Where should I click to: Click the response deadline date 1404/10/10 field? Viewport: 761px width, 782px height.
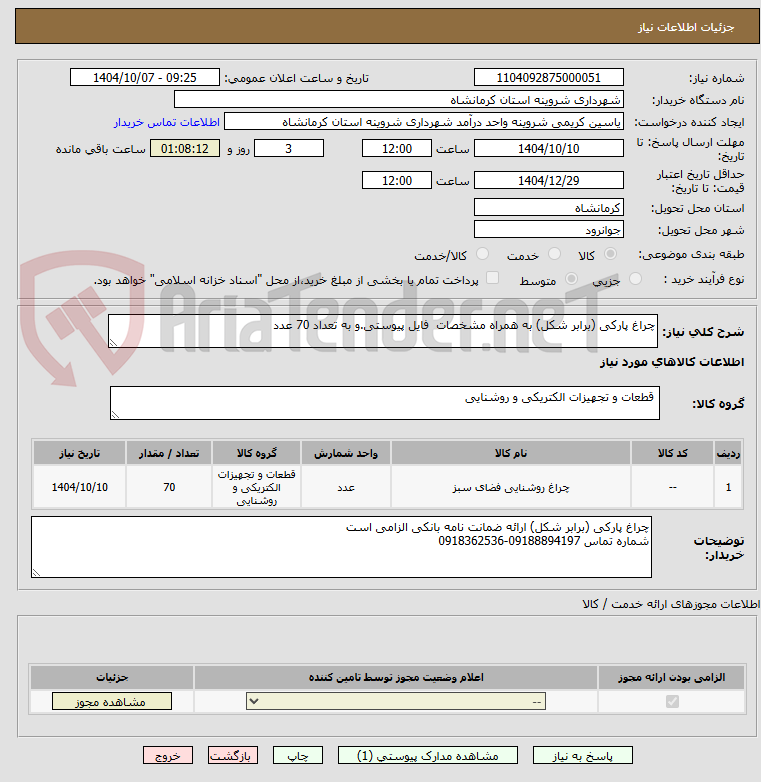pyautogui.click(x=549, y=148)
